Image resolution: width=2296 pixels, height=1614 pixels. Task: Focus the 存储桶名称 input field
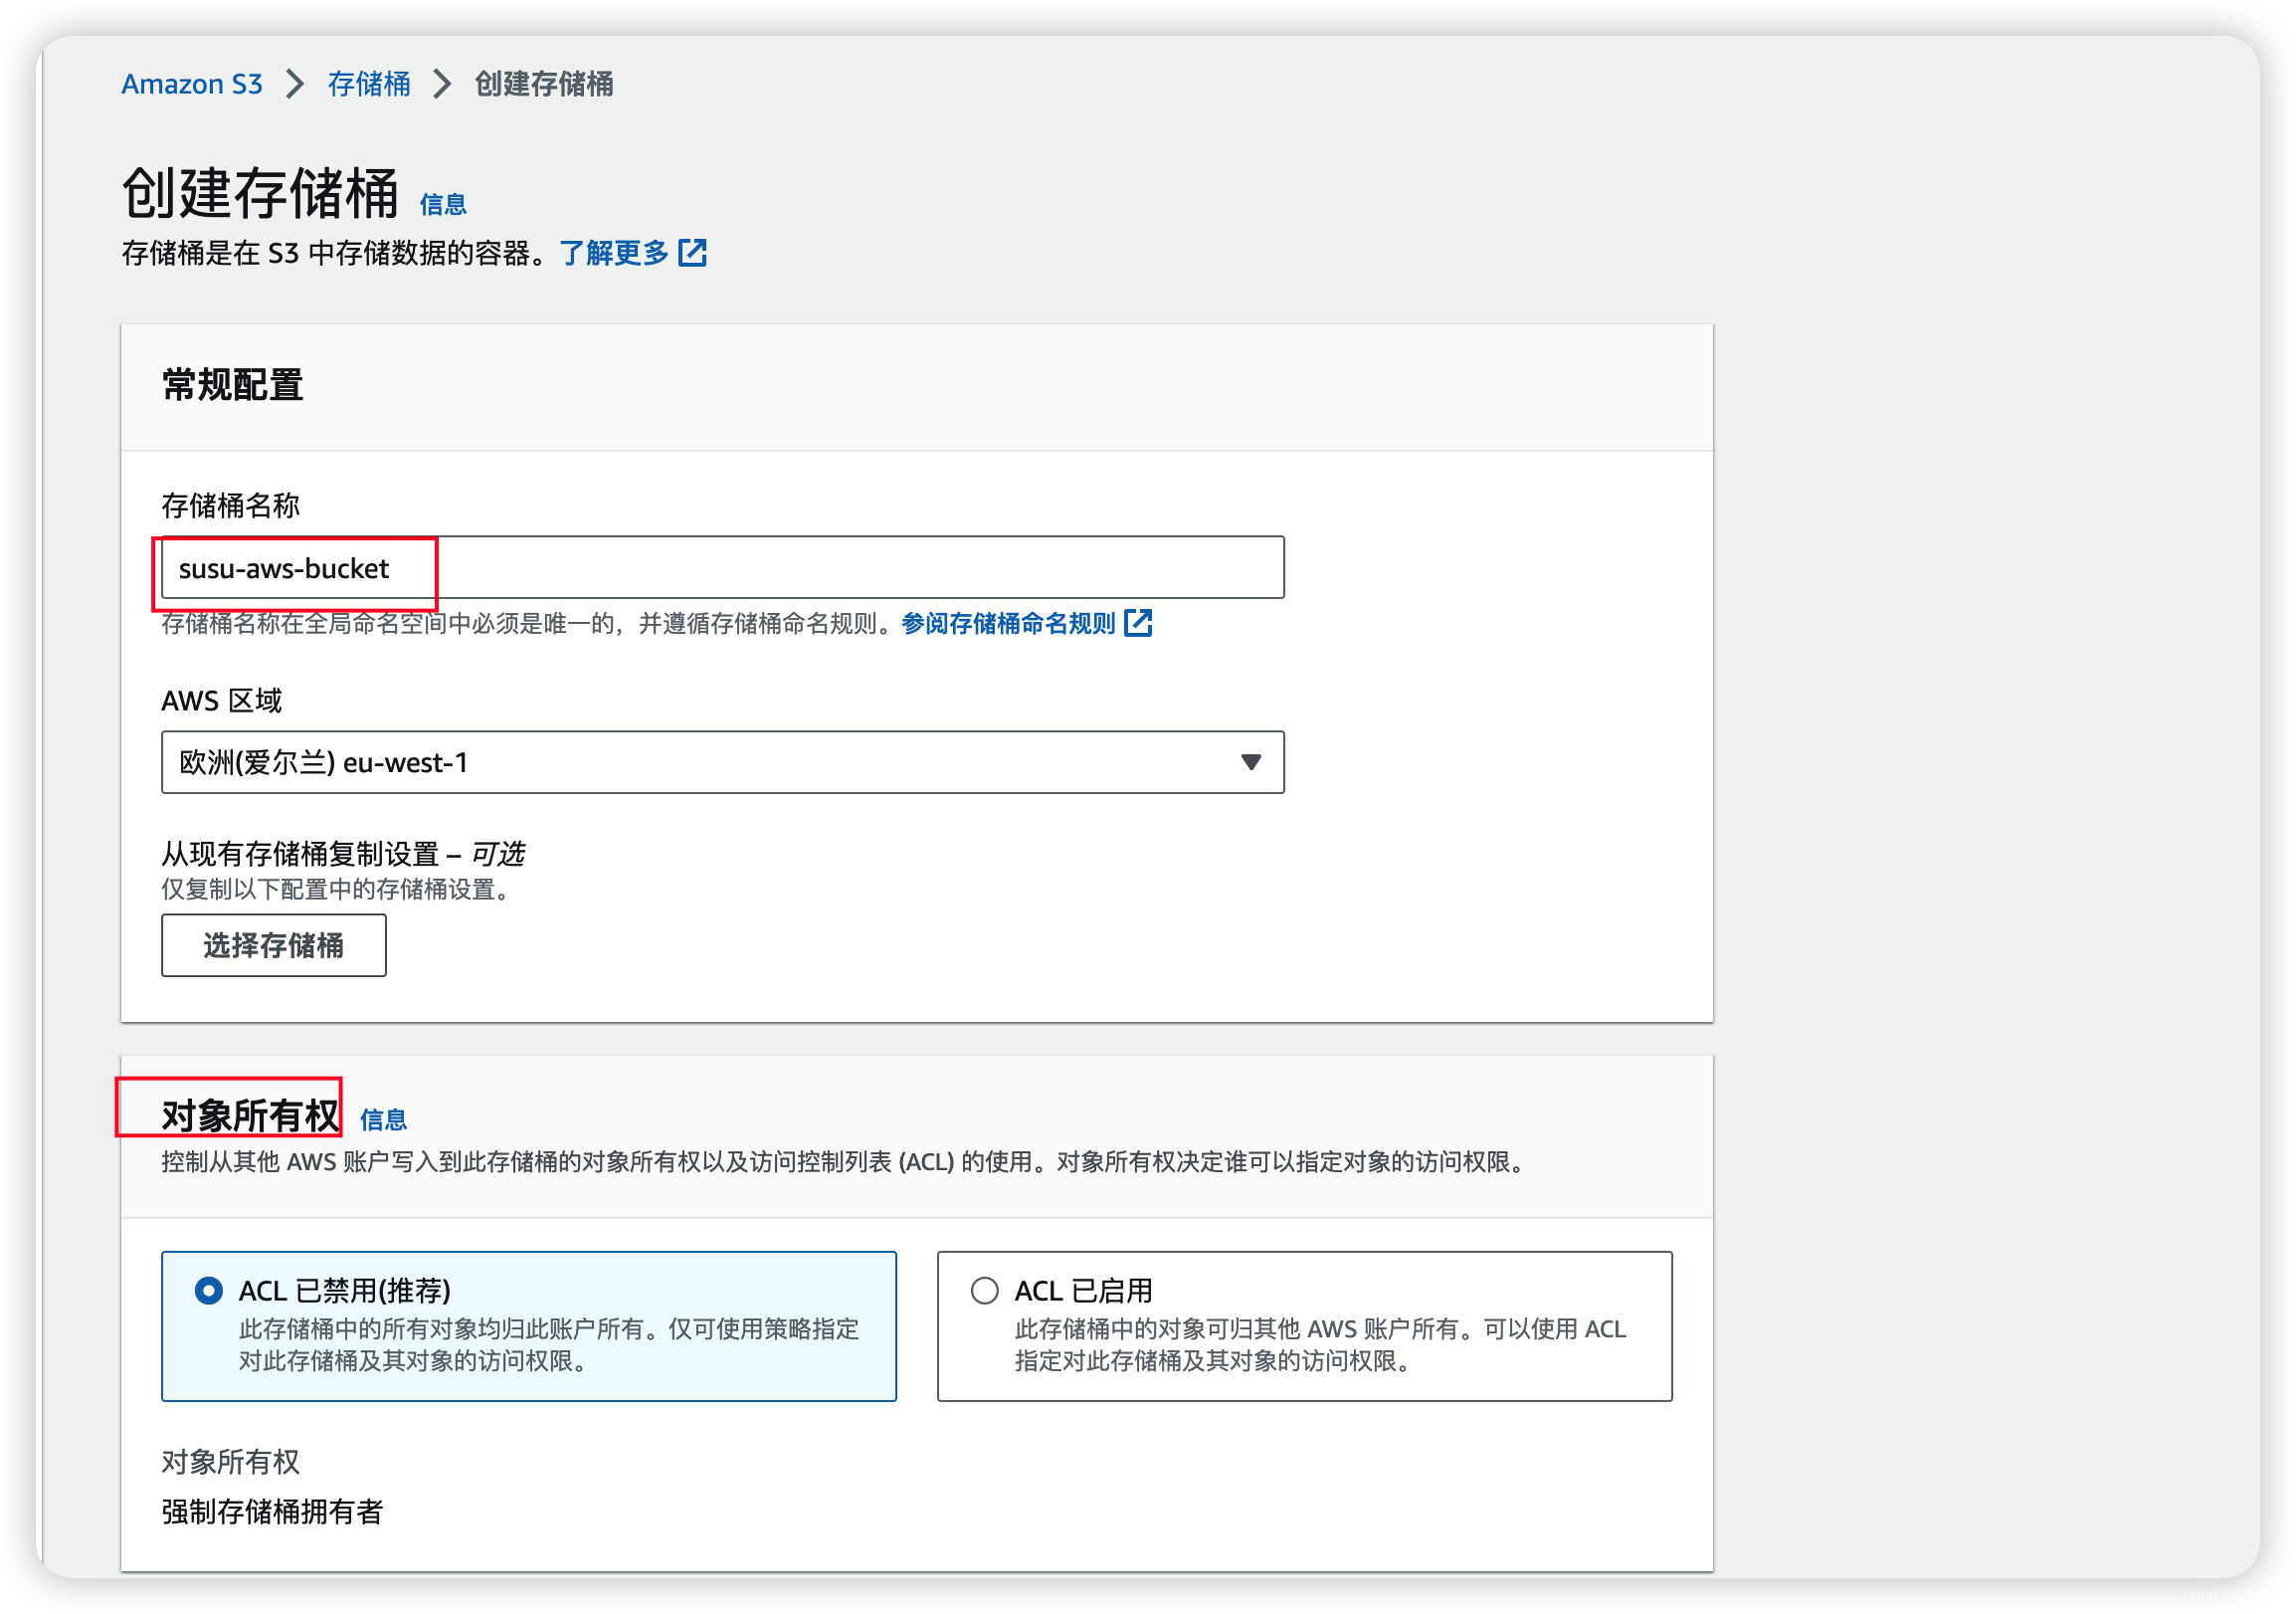point(723,568)
